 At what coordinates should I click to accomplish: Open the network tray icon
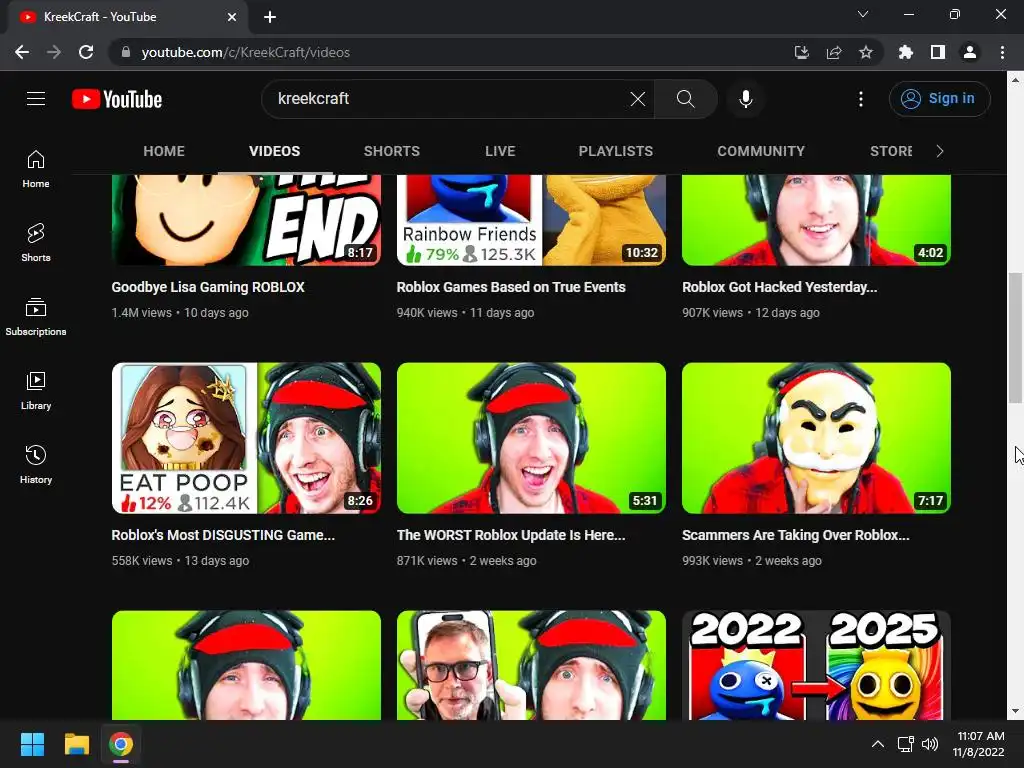pyautogui.click(x=905, y=744)
